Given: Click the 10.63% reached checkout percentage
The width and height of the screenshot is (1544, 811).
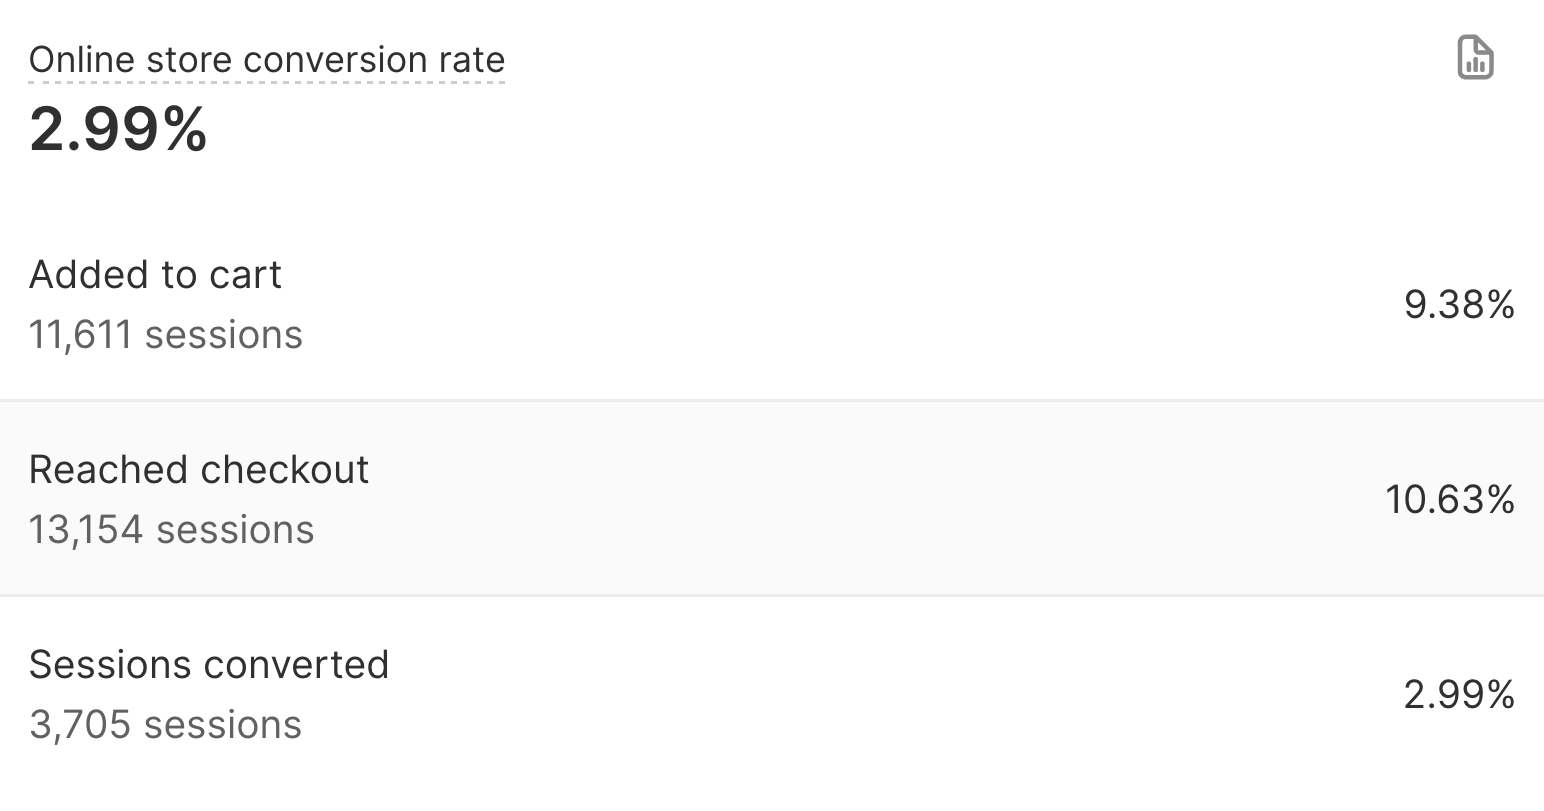Looking at the screenshot, I should 1450,501.
